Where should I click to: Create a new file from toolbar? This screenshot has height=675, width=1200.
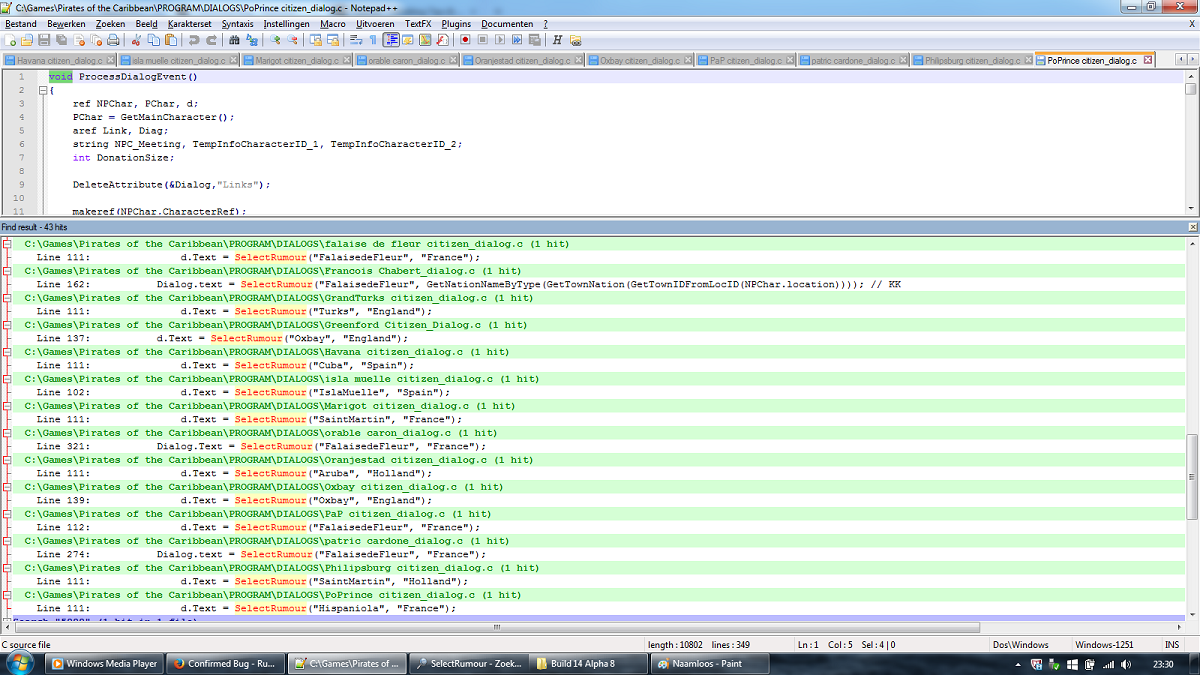[x=10, y=40]
